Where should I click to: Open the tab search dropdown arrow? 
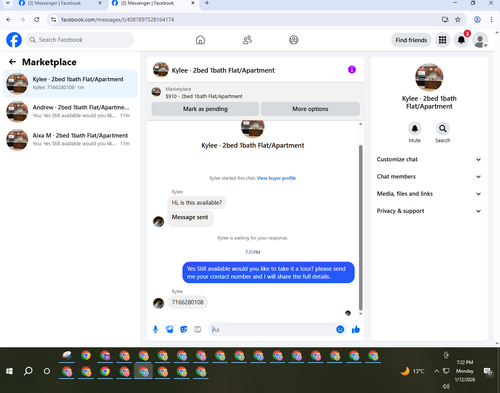(x=8, y=3)
